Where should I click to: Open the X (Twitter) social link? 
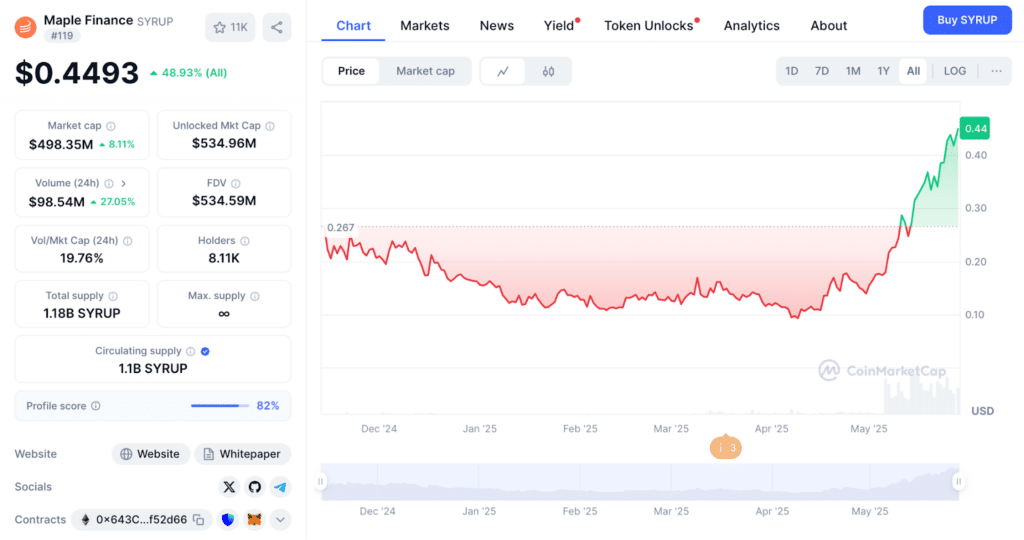229,487
